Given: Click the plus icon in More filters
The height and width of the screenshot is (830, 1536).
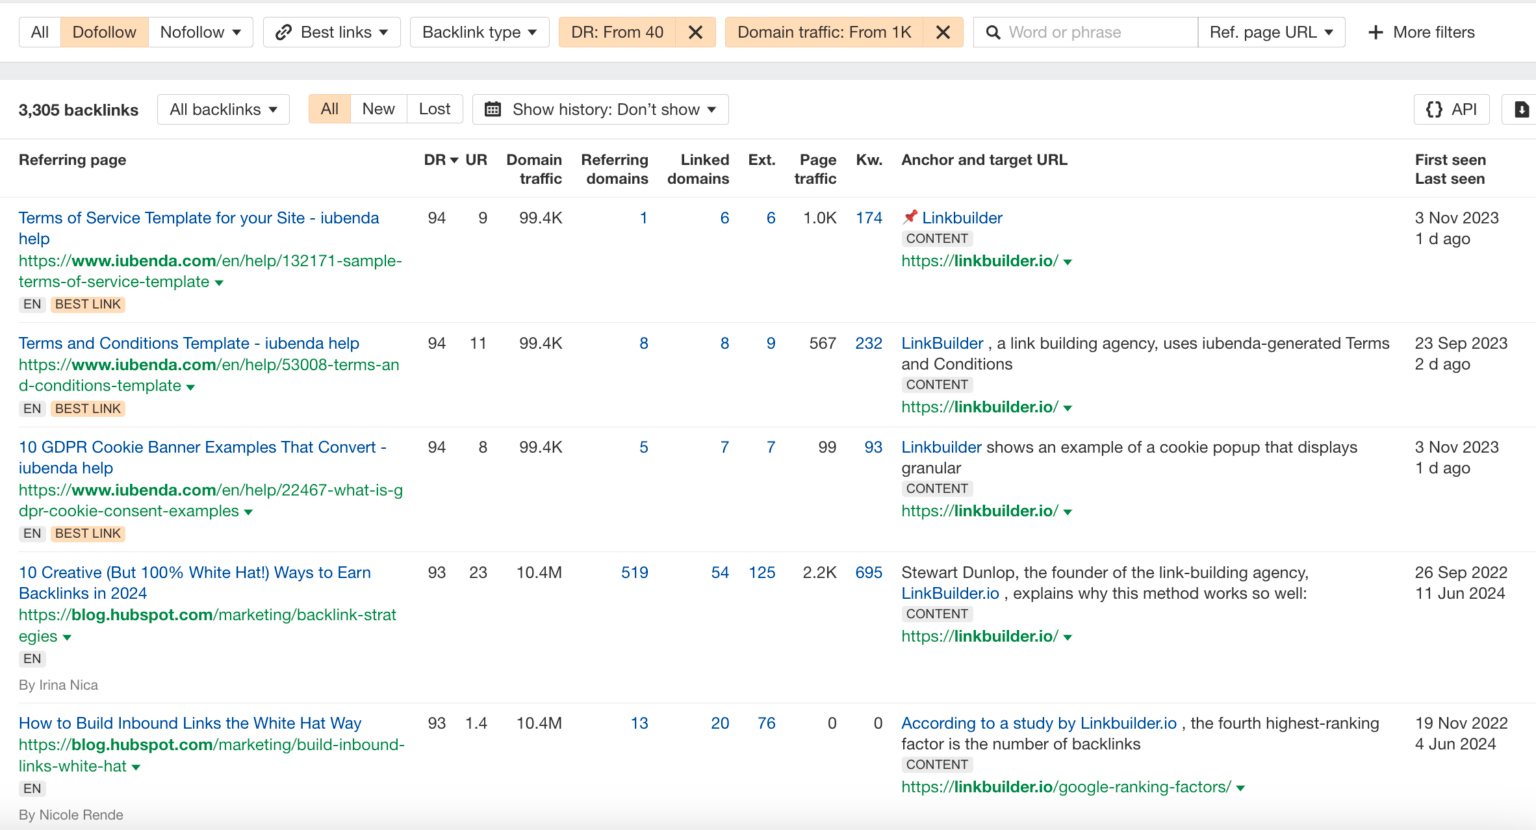Looking at the screenshot, I should pos(1376,32).
